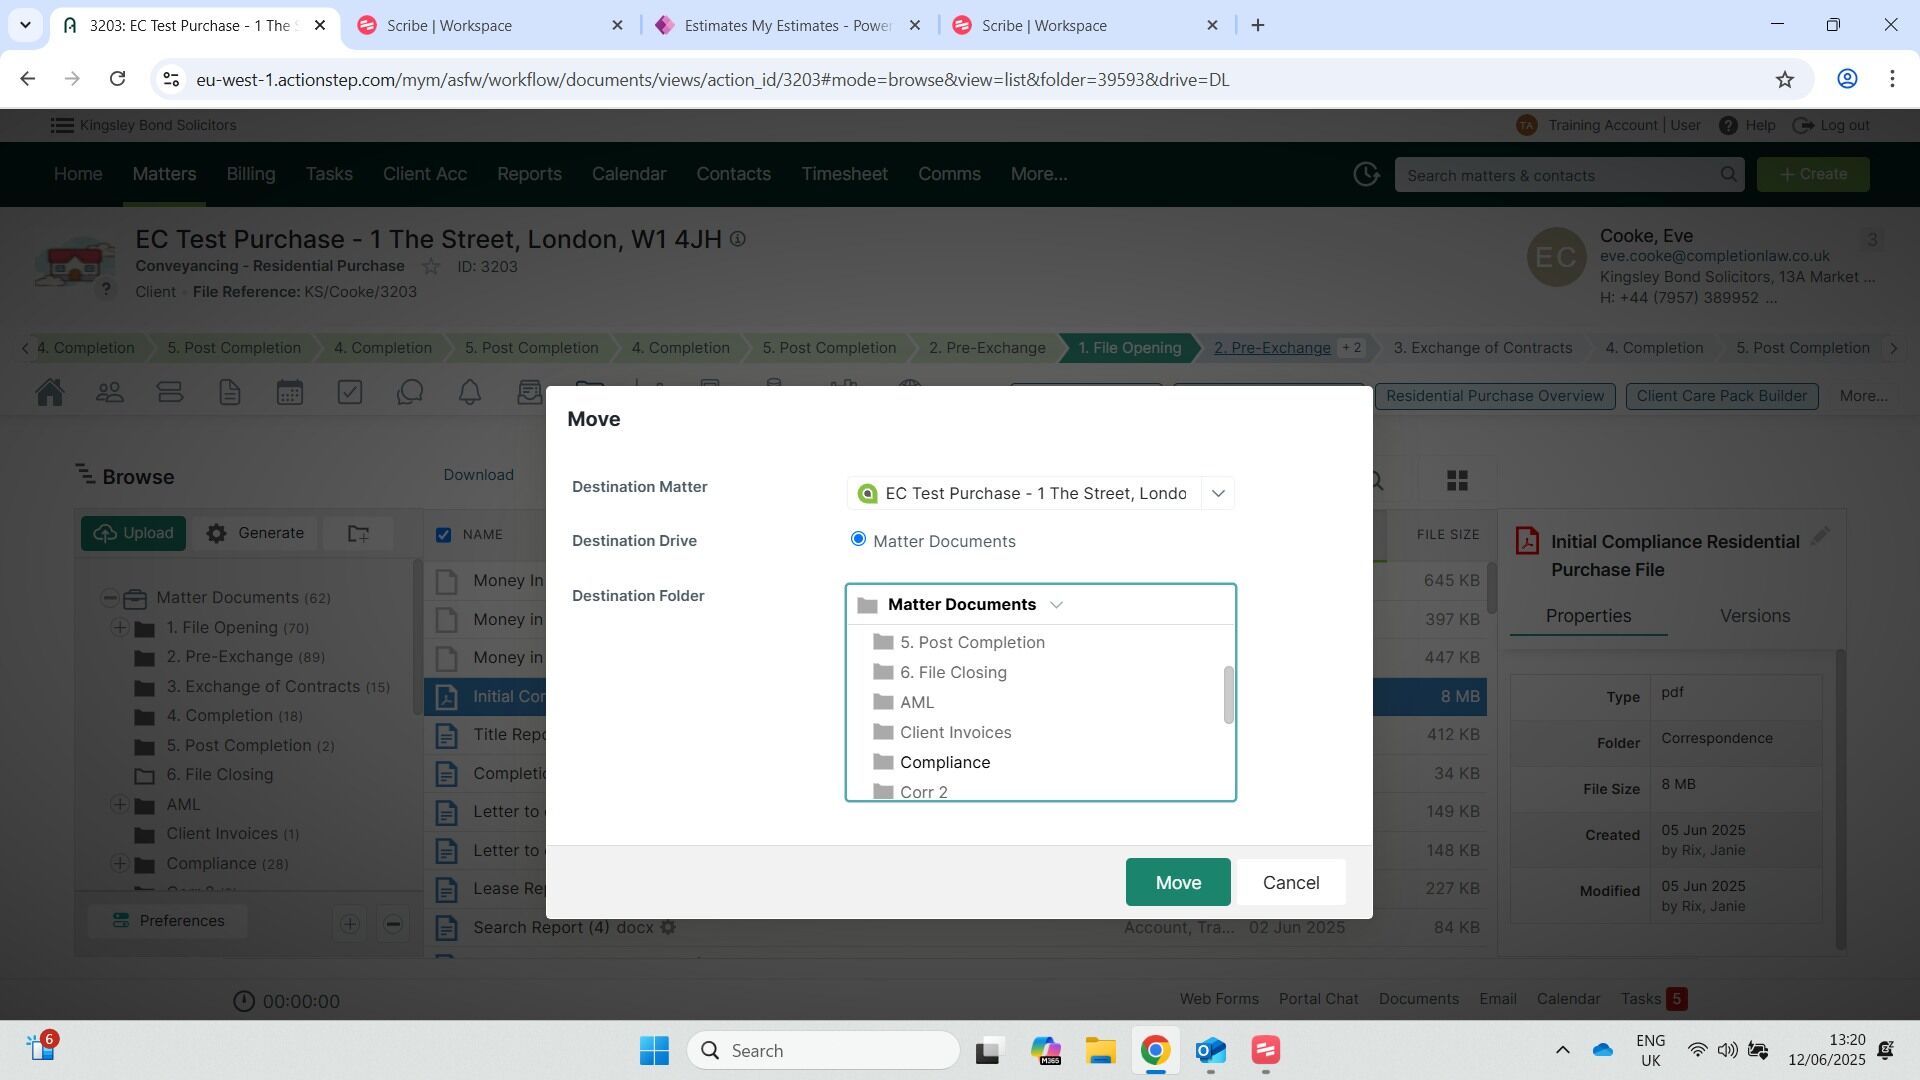Favorite the matter with the star icon
This screenshot has width=1920, height=1080.
click(431, 266)
